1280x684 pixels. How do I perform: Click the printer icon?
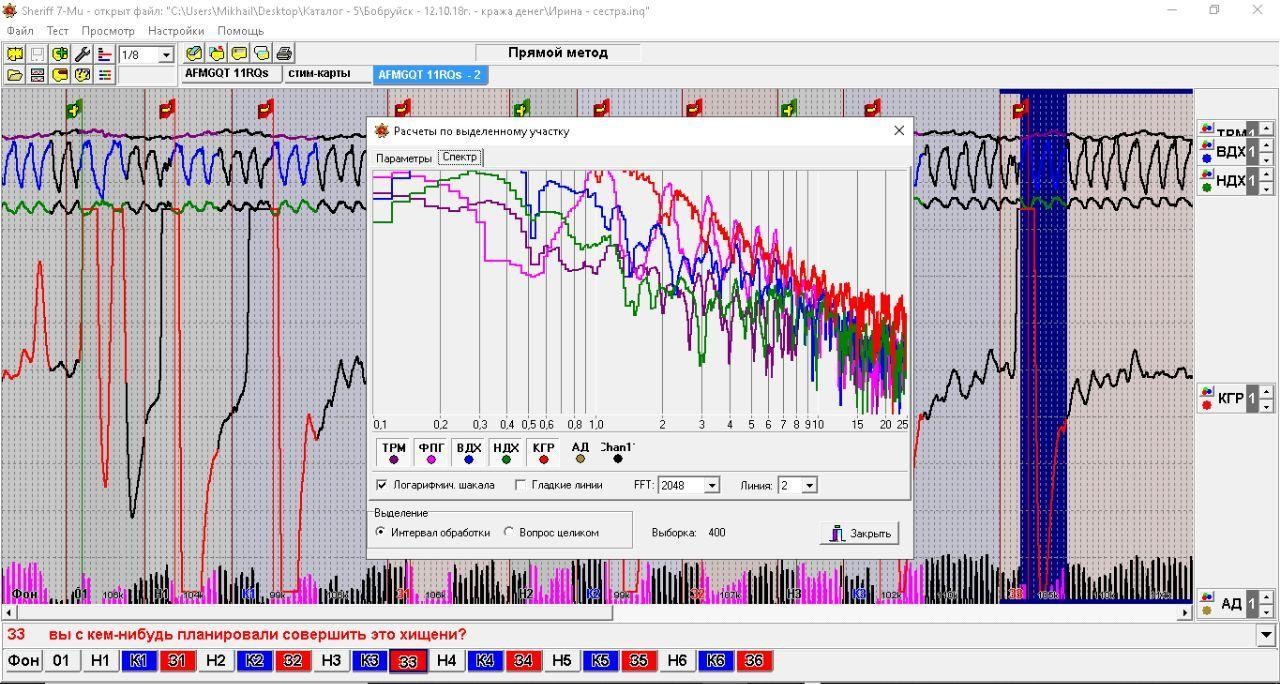(284, 54)
